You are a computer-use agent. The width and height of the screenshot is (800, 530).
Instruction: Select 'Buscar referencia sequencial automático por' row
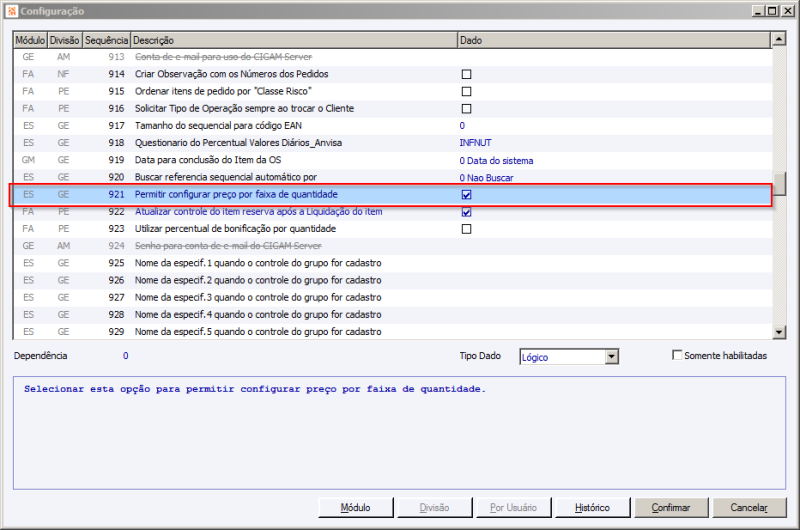(392, 177)
